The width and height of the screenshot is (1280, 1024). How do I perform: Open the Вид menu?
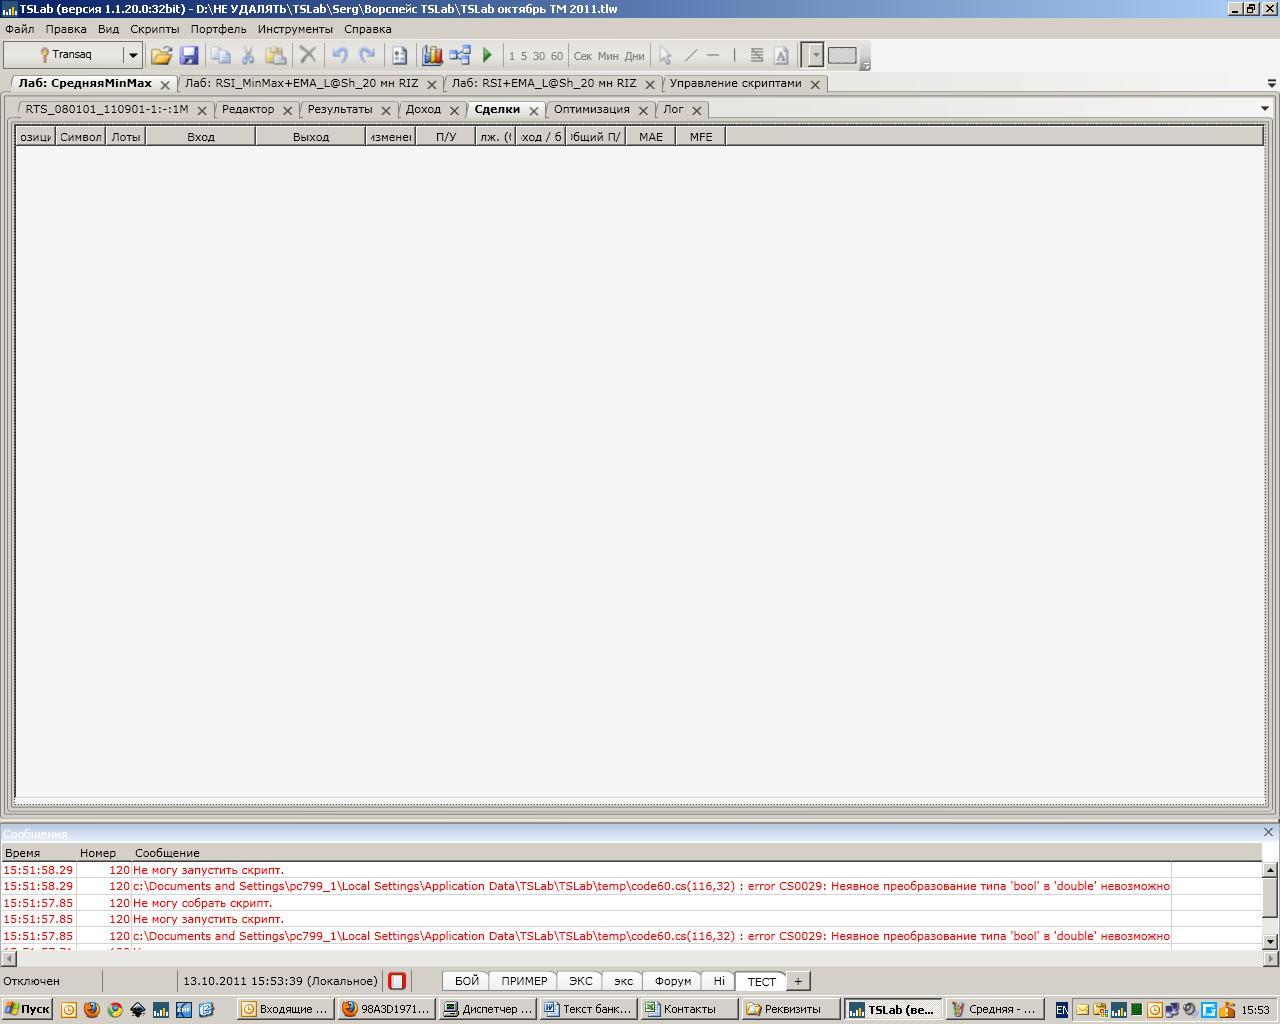[108, 29]
